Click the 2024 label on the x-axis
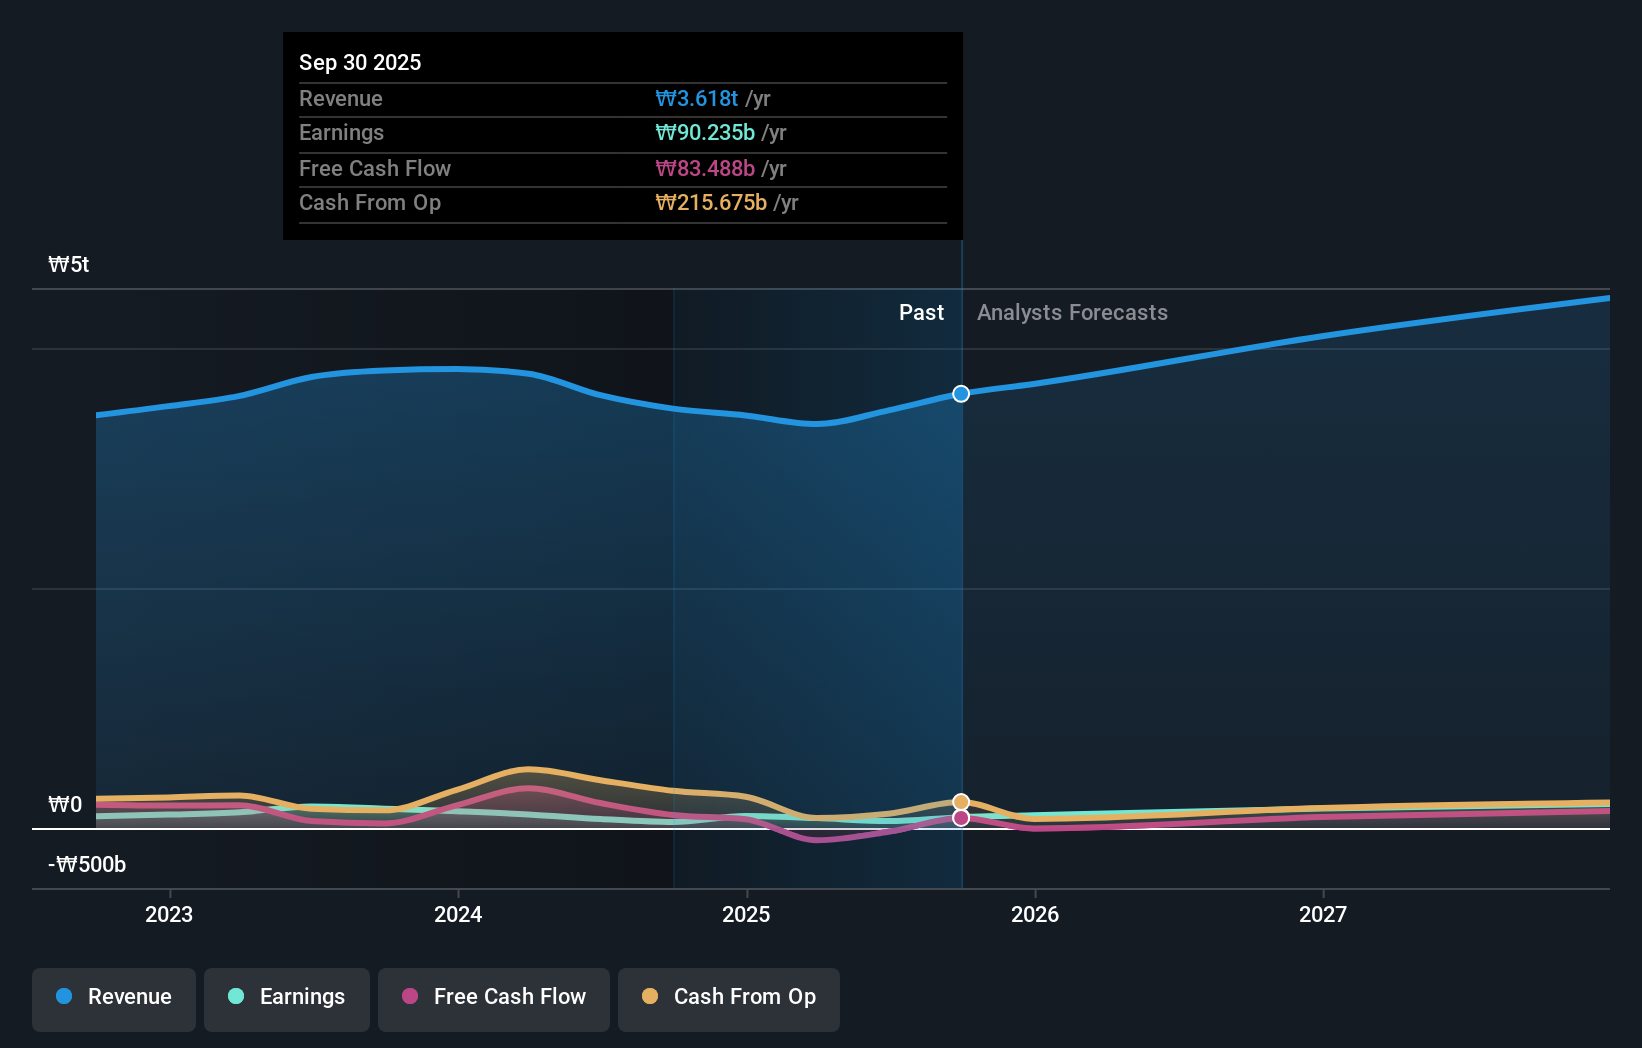Viewport: 1642px width, 1048px height. [457, 913]
